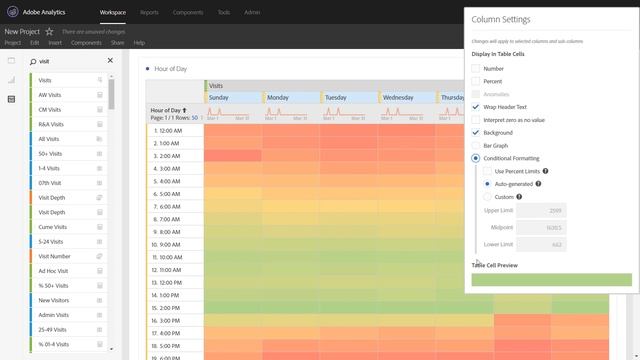
Task: Click the icon beside Cume Visits
Action: 100,227
